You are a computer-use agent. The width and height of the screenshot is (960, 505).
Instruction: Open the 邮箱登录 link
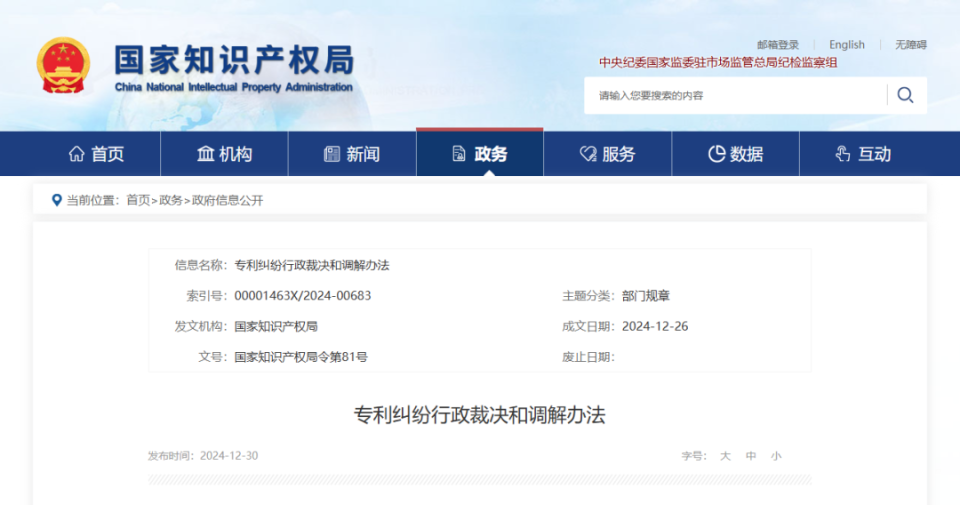click(778, 45)
